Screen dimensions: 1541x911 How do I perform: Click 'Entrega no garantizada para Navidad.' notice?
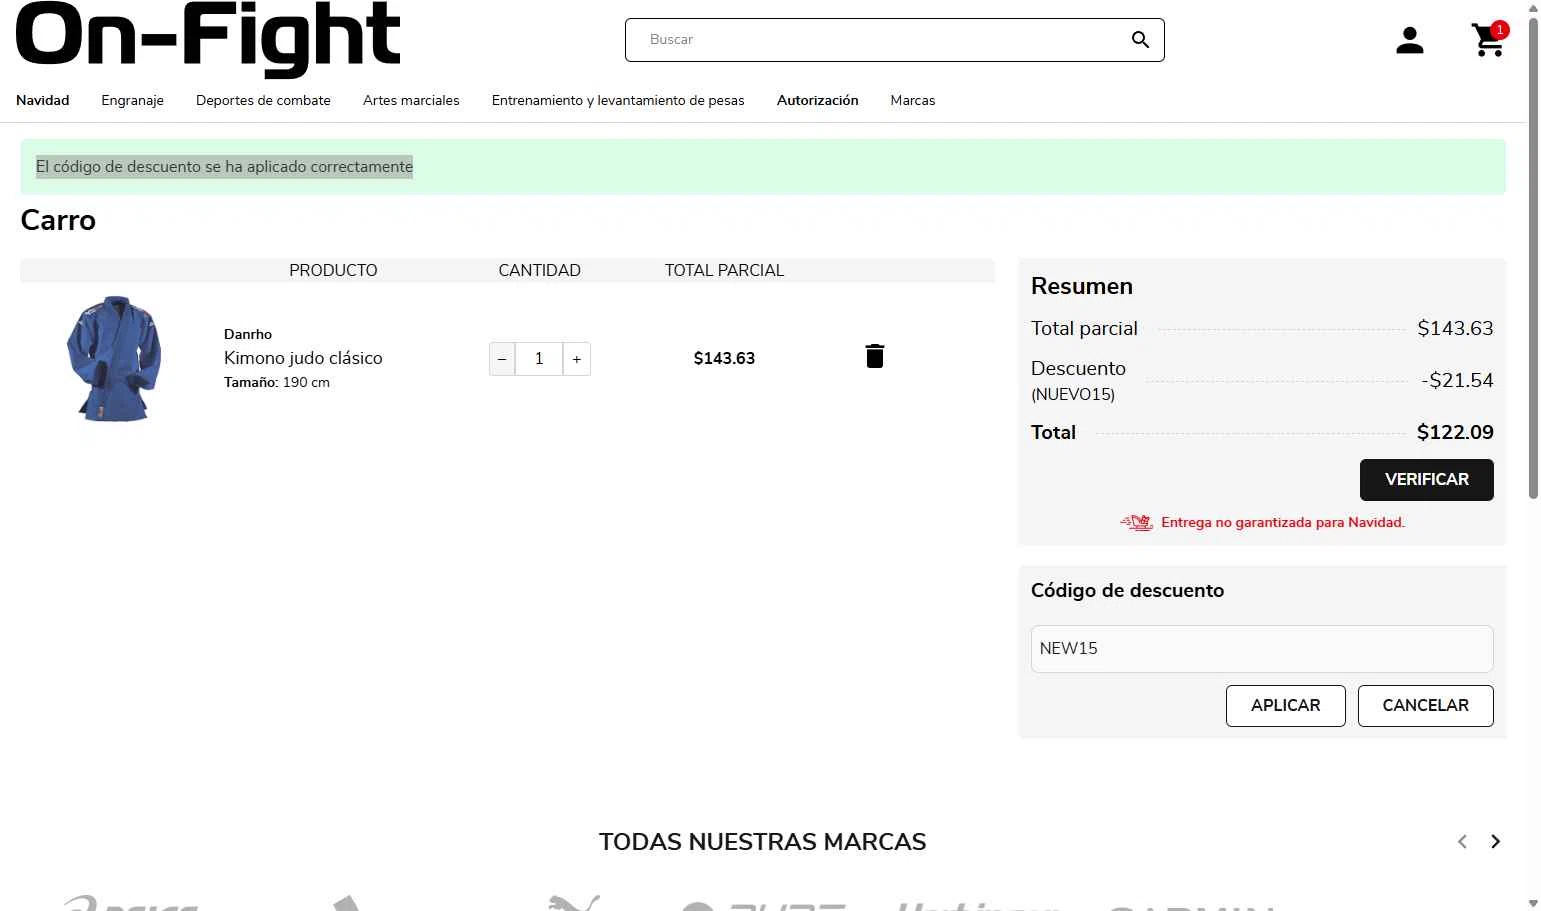pos(1283,522)
